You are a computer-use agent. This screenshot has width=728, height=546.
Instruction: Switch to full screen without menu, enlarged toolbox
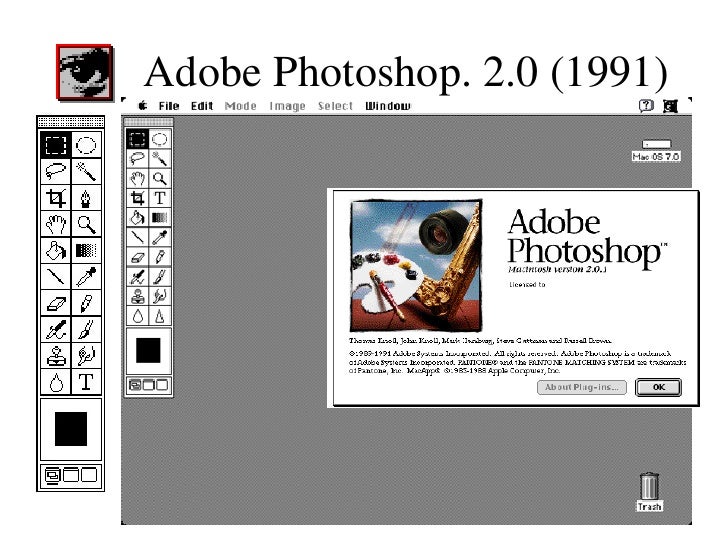pyautogui.click(x=89, y=475)
